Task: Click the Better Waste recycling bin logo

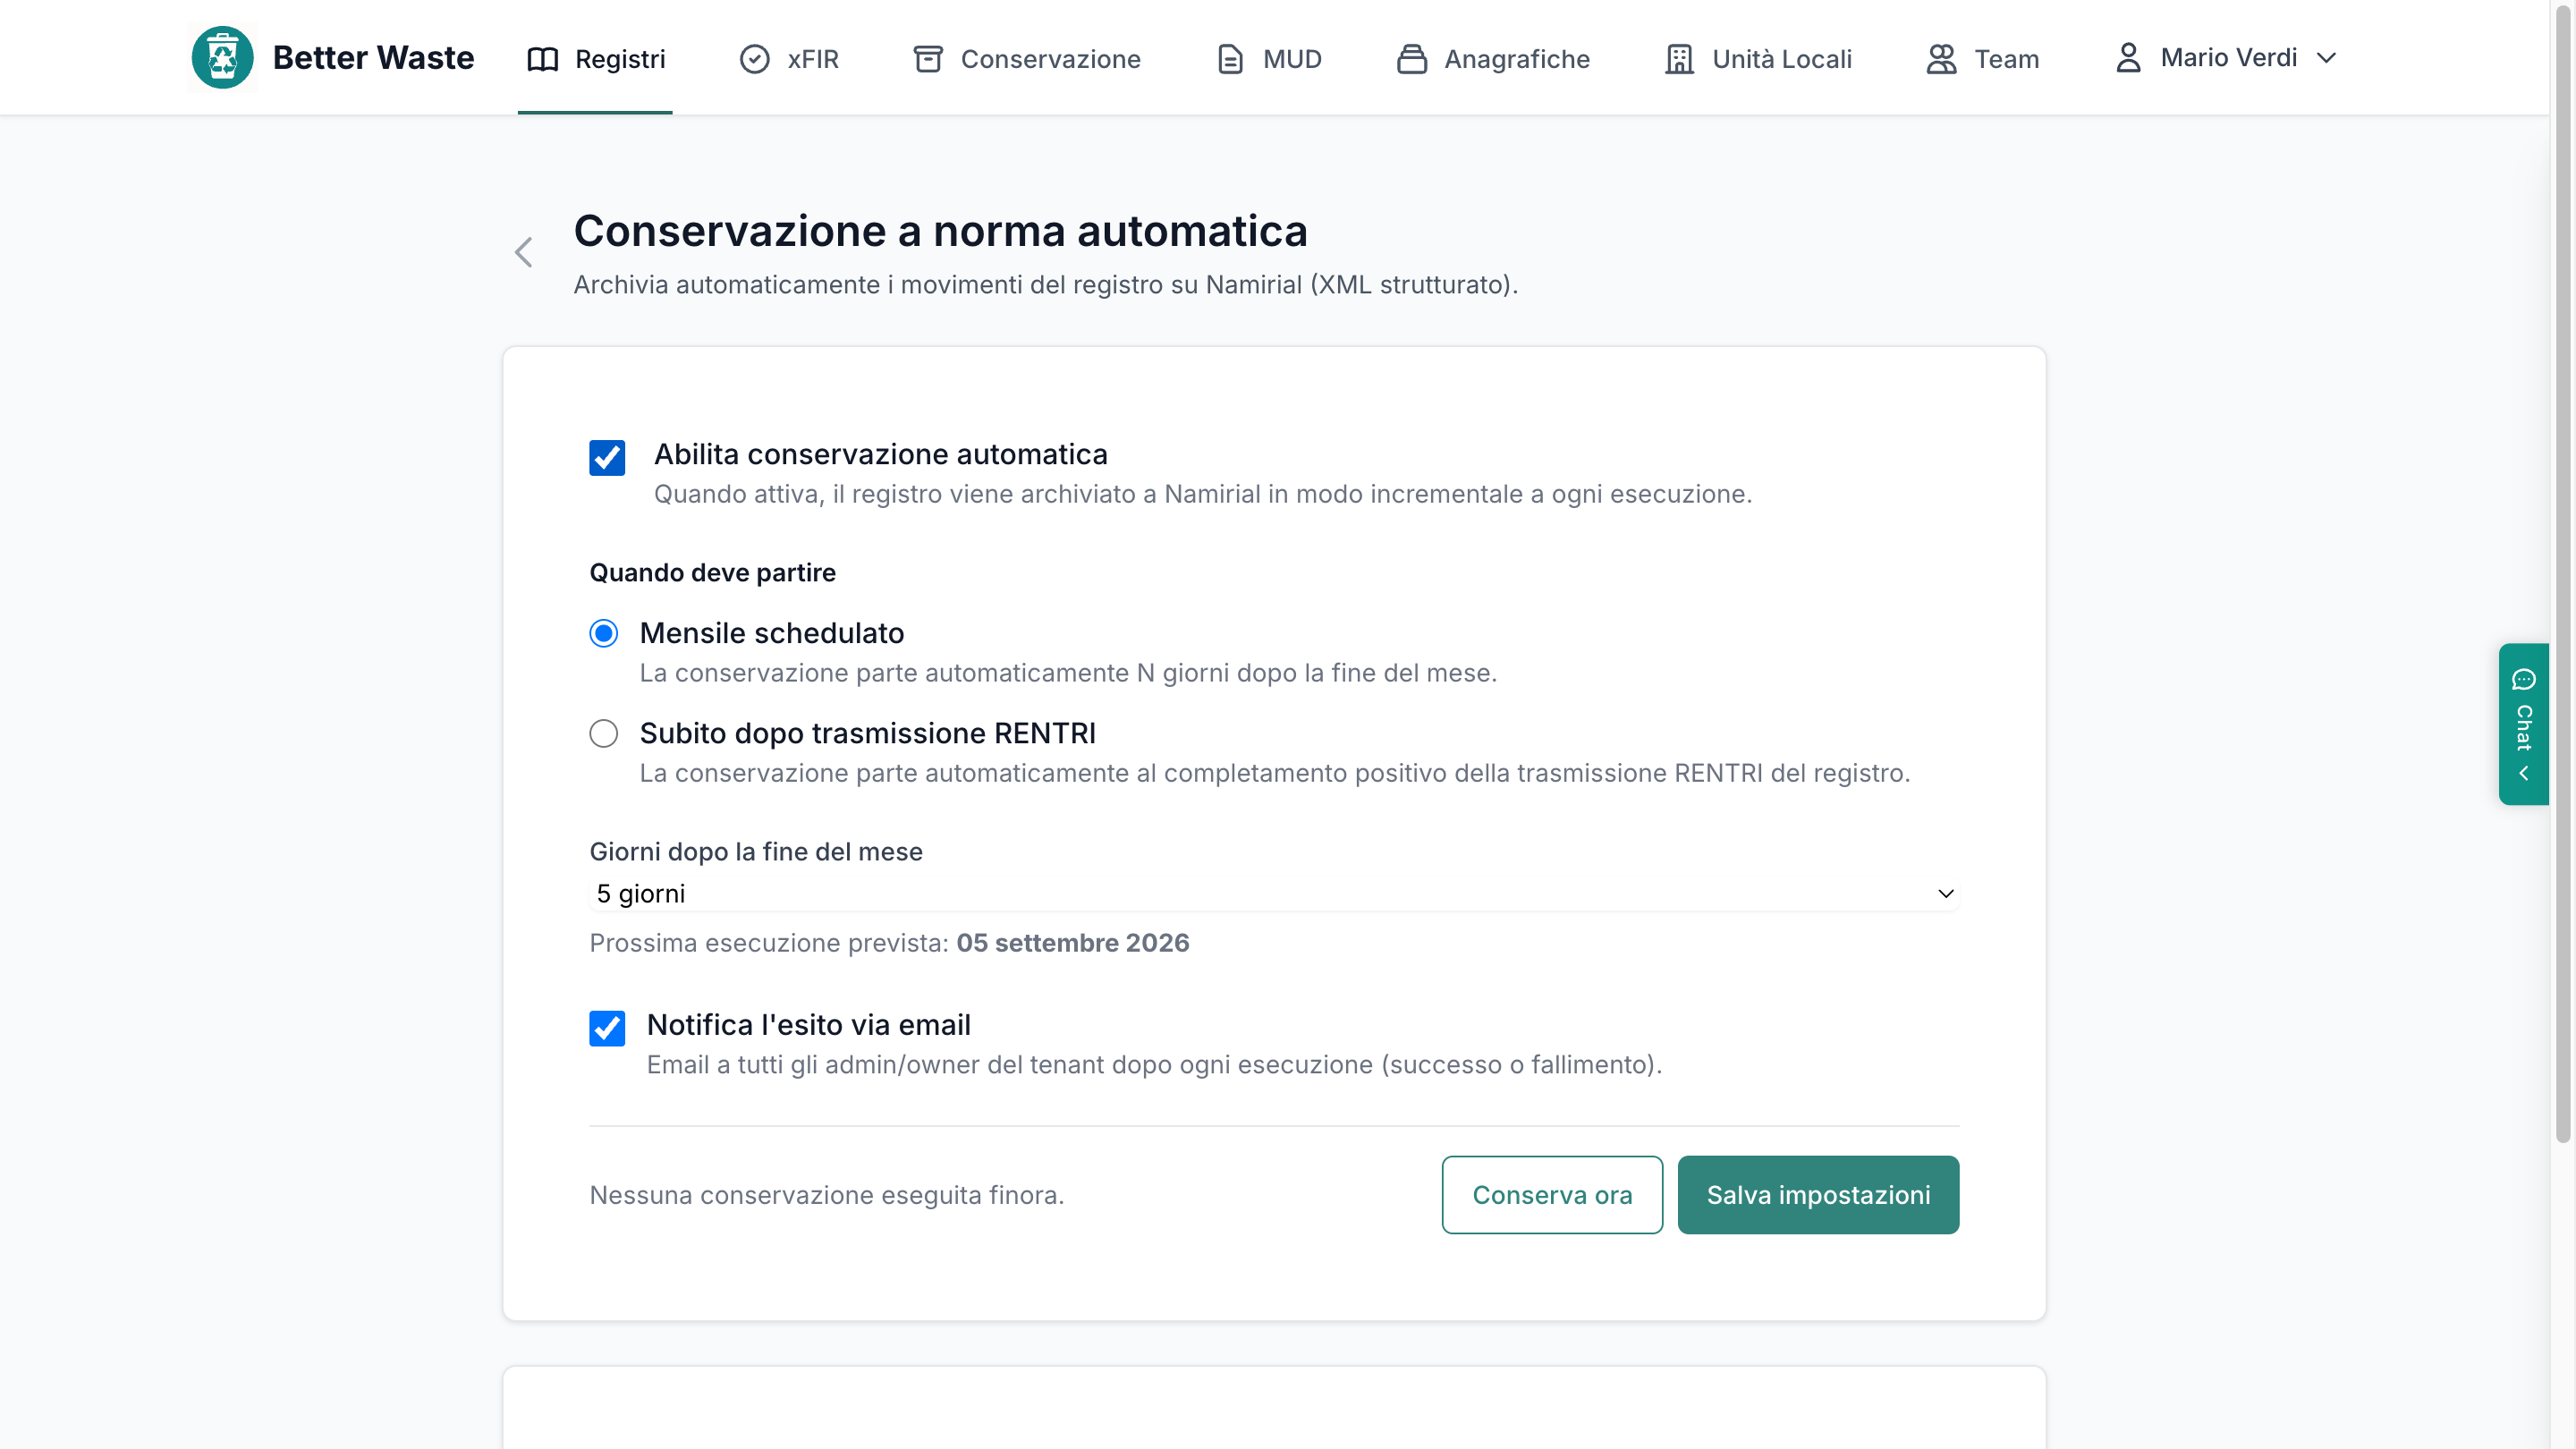Action: click(x=222, y=58)
